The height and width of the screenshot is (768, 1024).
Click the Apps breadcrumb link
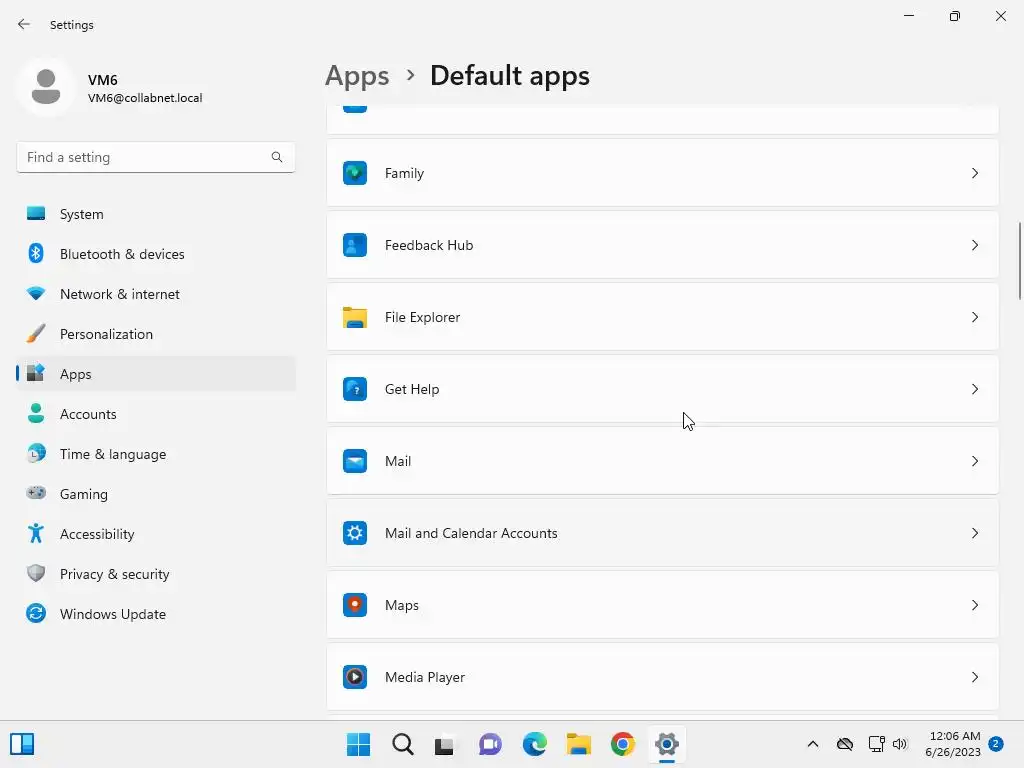click(357, 76)
